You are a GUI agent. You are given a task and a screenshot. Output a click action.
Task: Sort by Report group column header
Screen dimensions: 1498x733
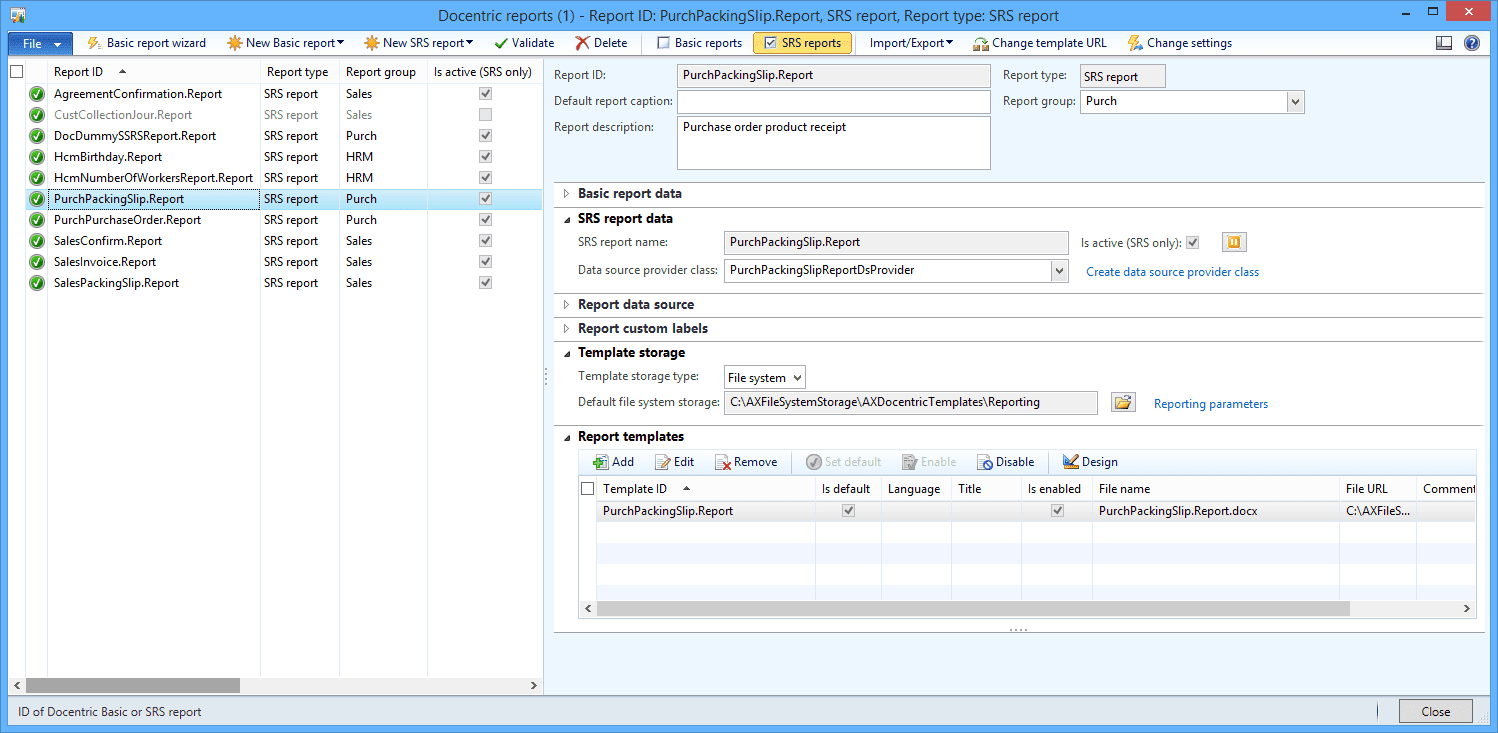(x=383, y=72)
